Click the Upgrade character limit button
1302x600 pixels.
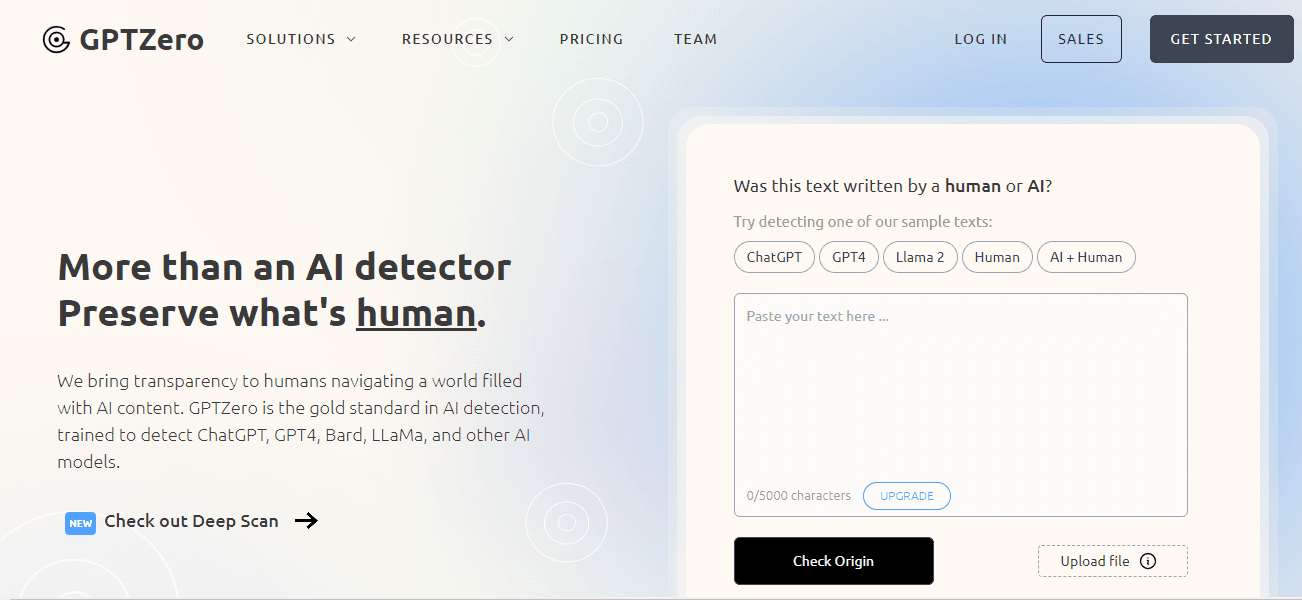click(x=906, y=496)
